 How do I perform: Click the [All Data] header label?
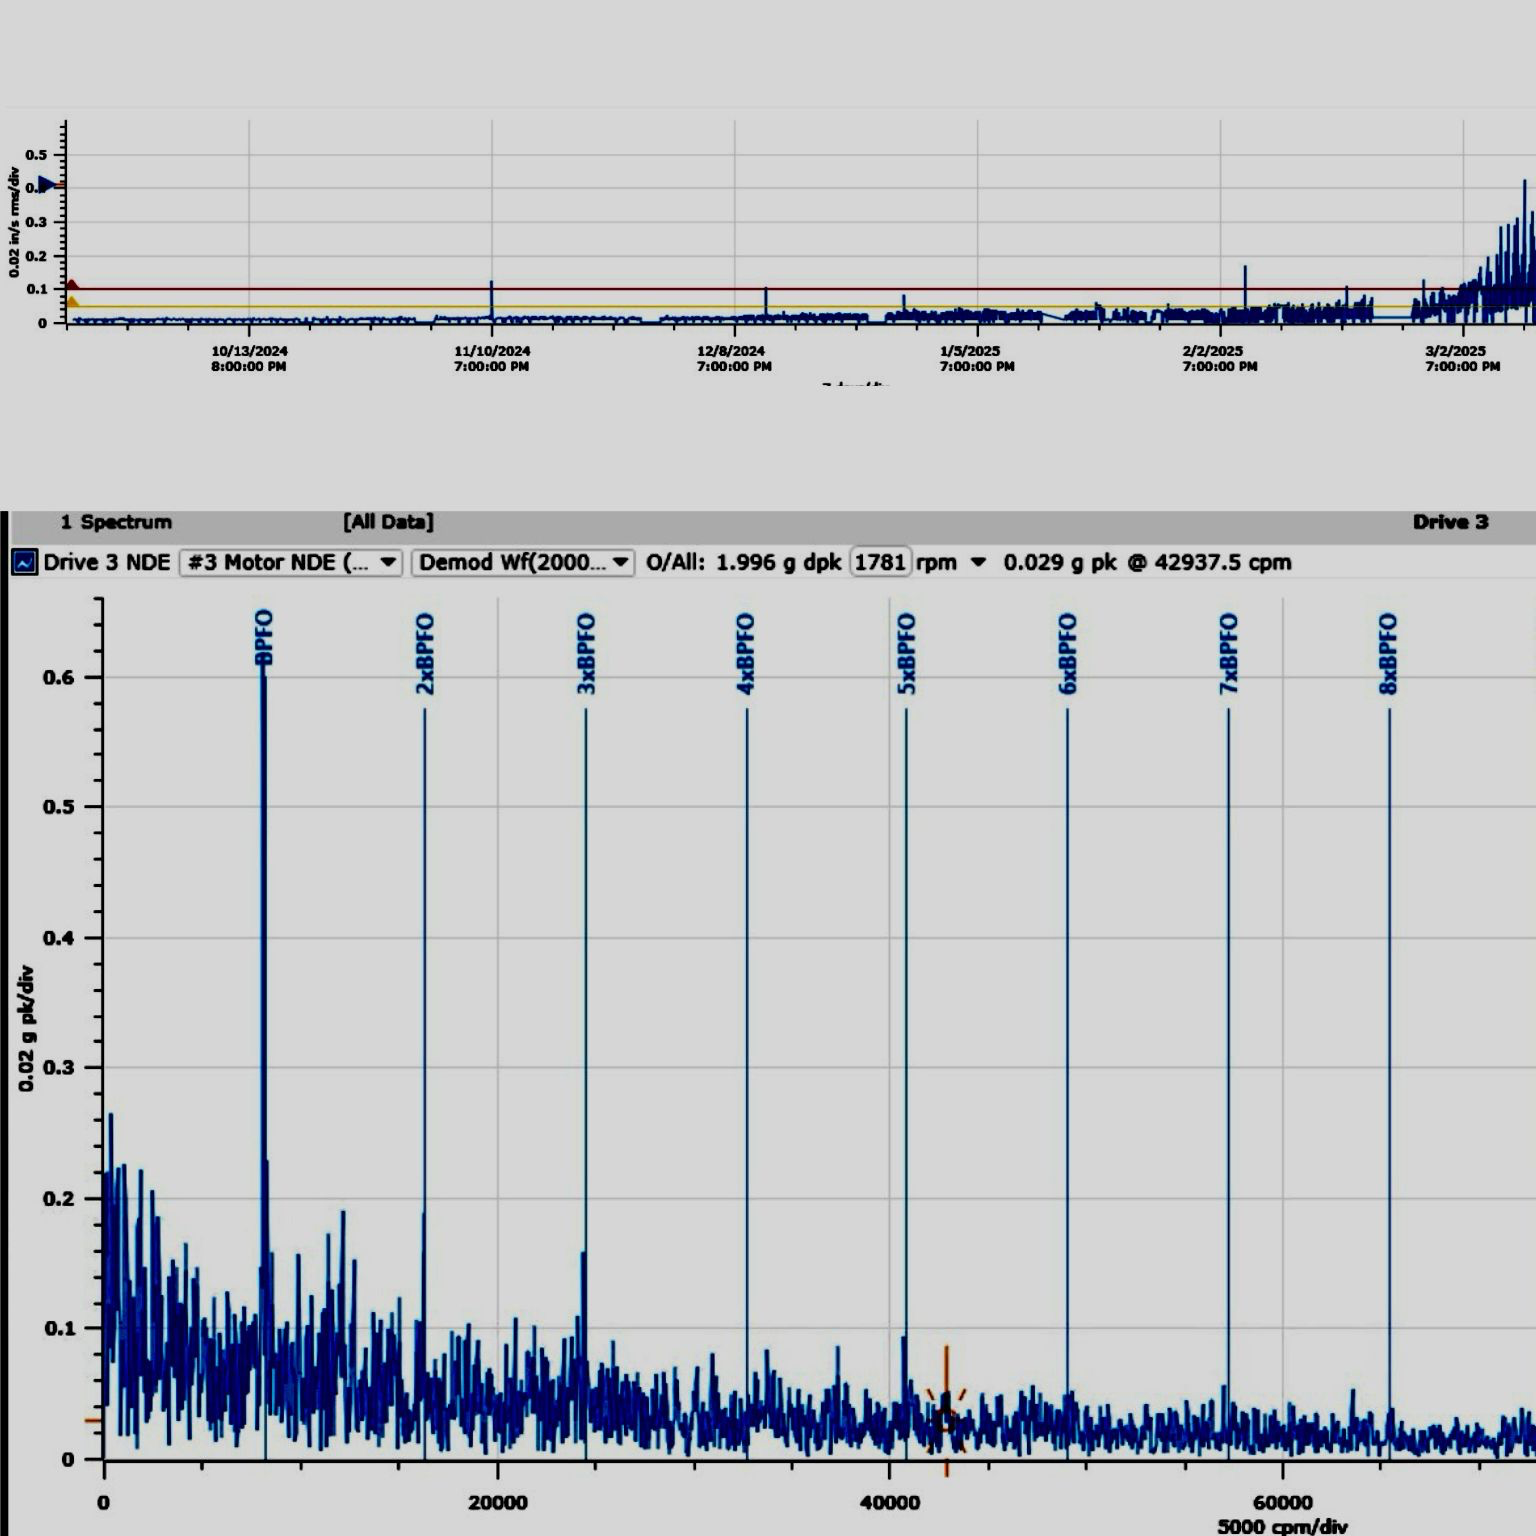tap(388, 522)
